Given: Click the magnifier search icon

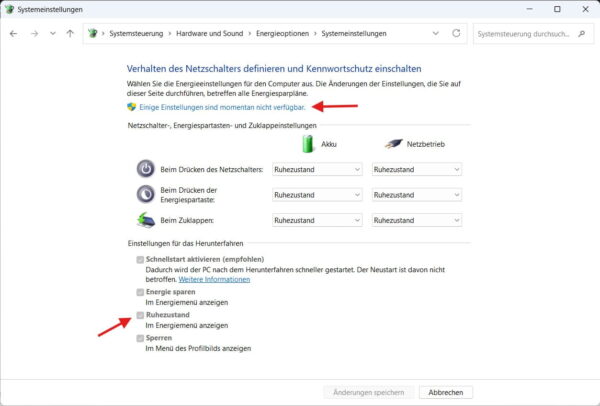Looking at the screenshot, I should [582, 34].
